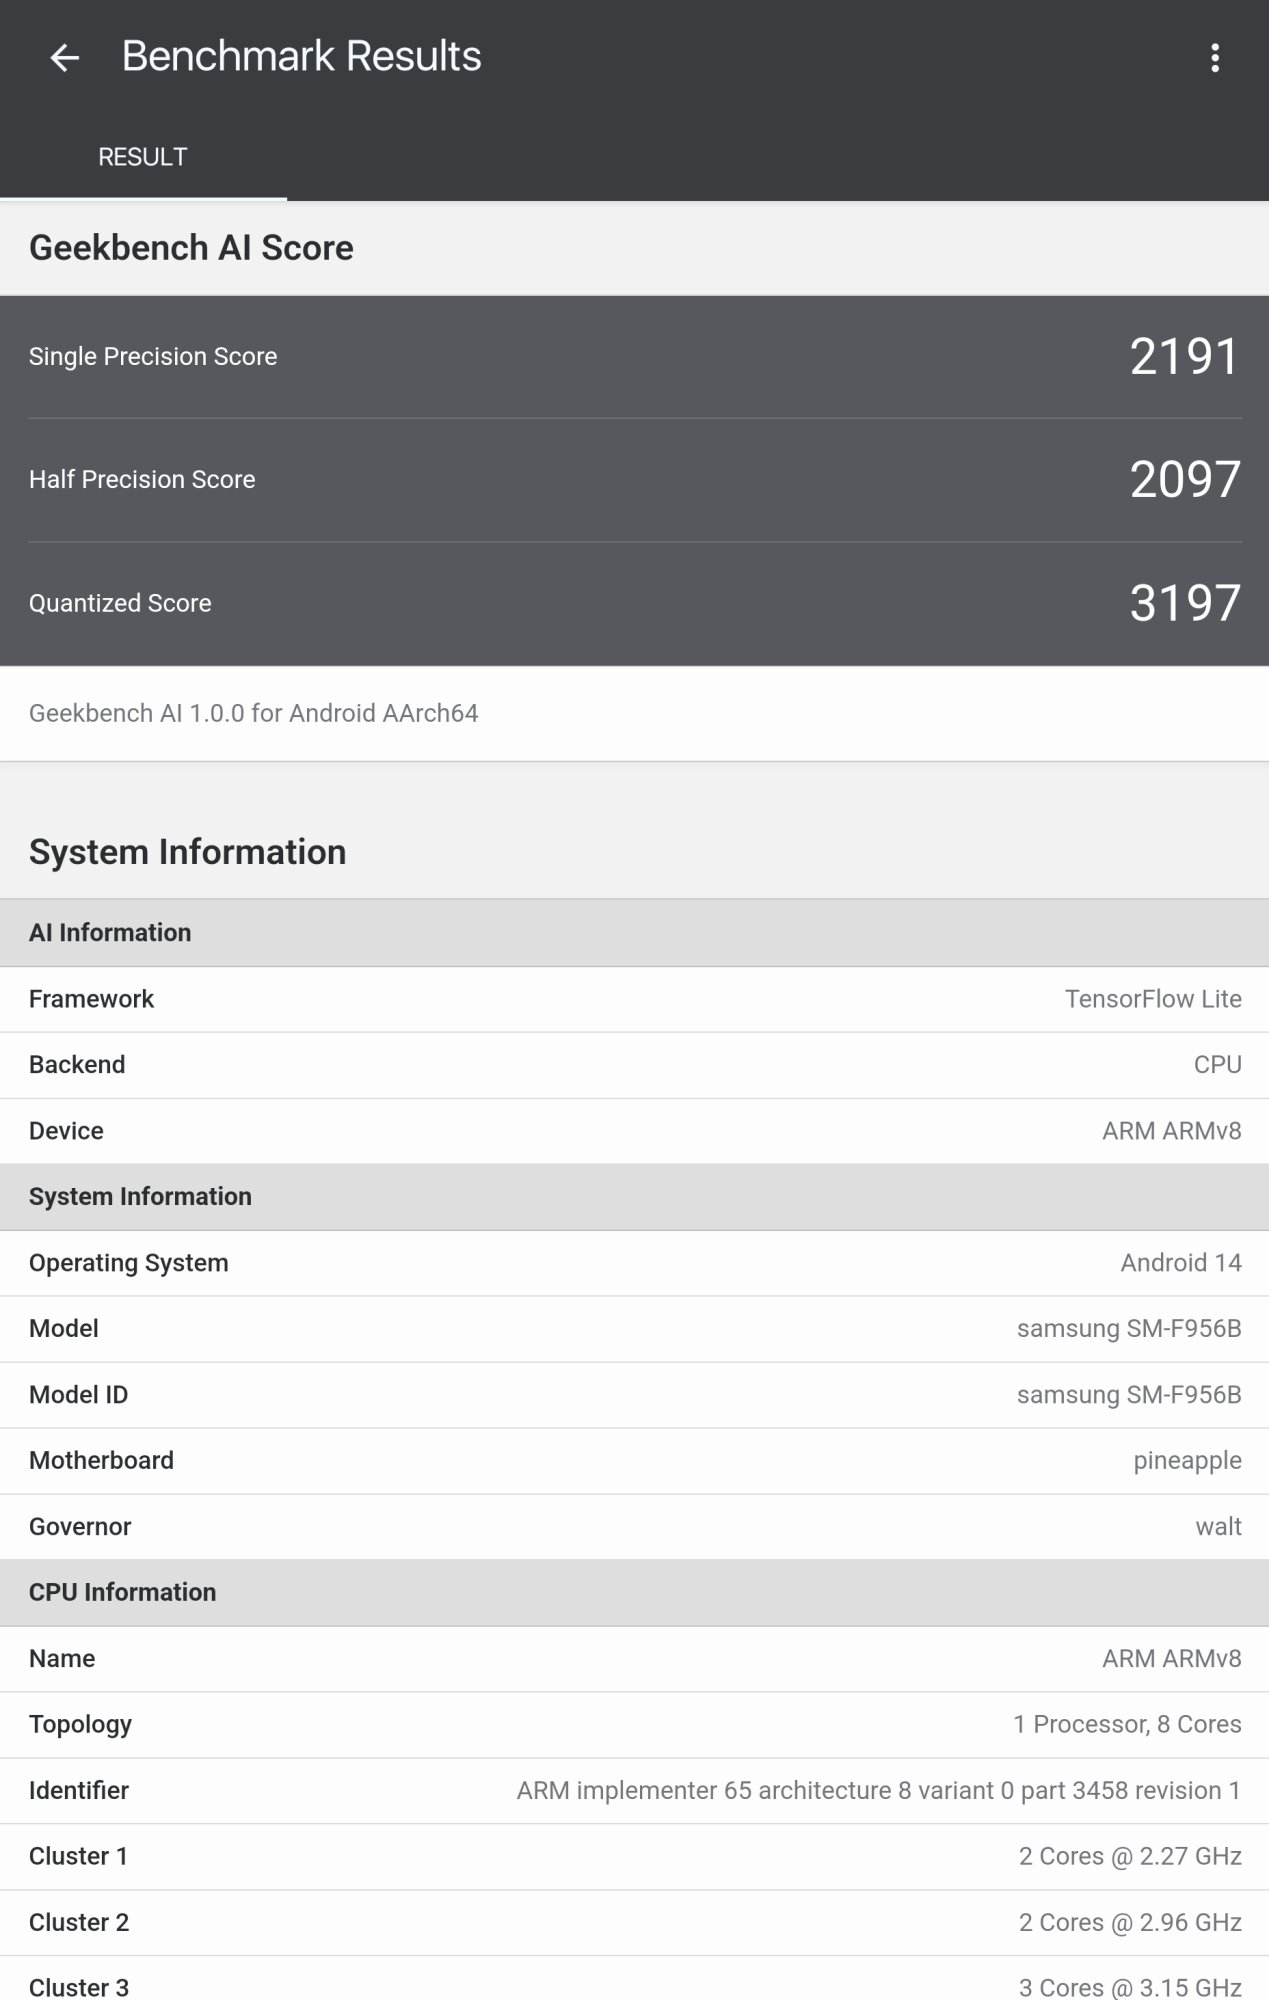This screenshot has height=2000, width=1269.
Task: Tap the score value 3197
Action: pos(1185,603)
